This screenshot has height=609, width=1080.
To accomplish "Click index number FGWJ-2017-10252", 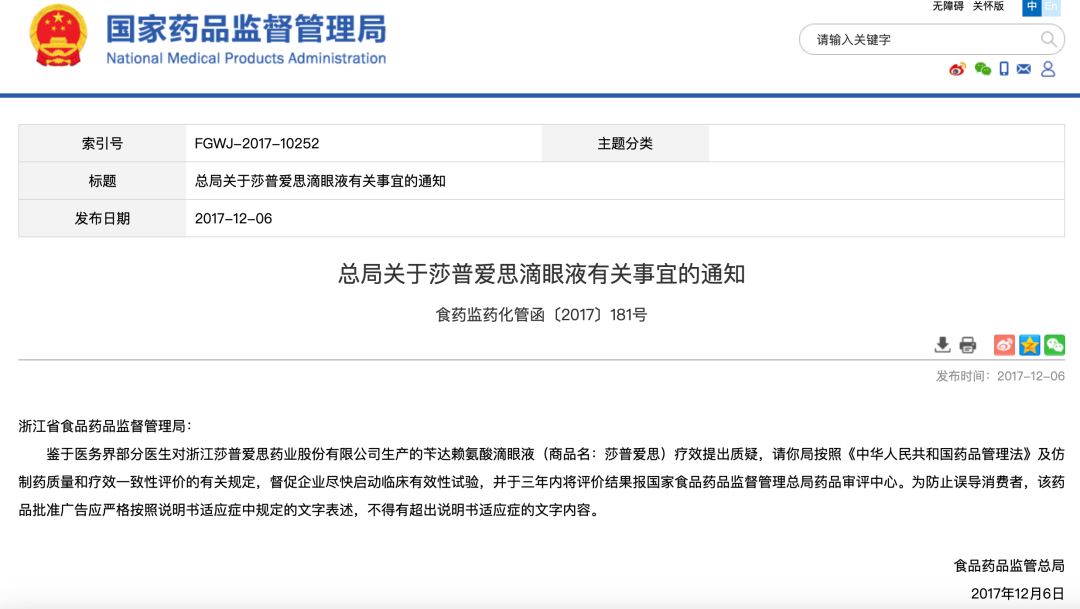I will 257,143.
